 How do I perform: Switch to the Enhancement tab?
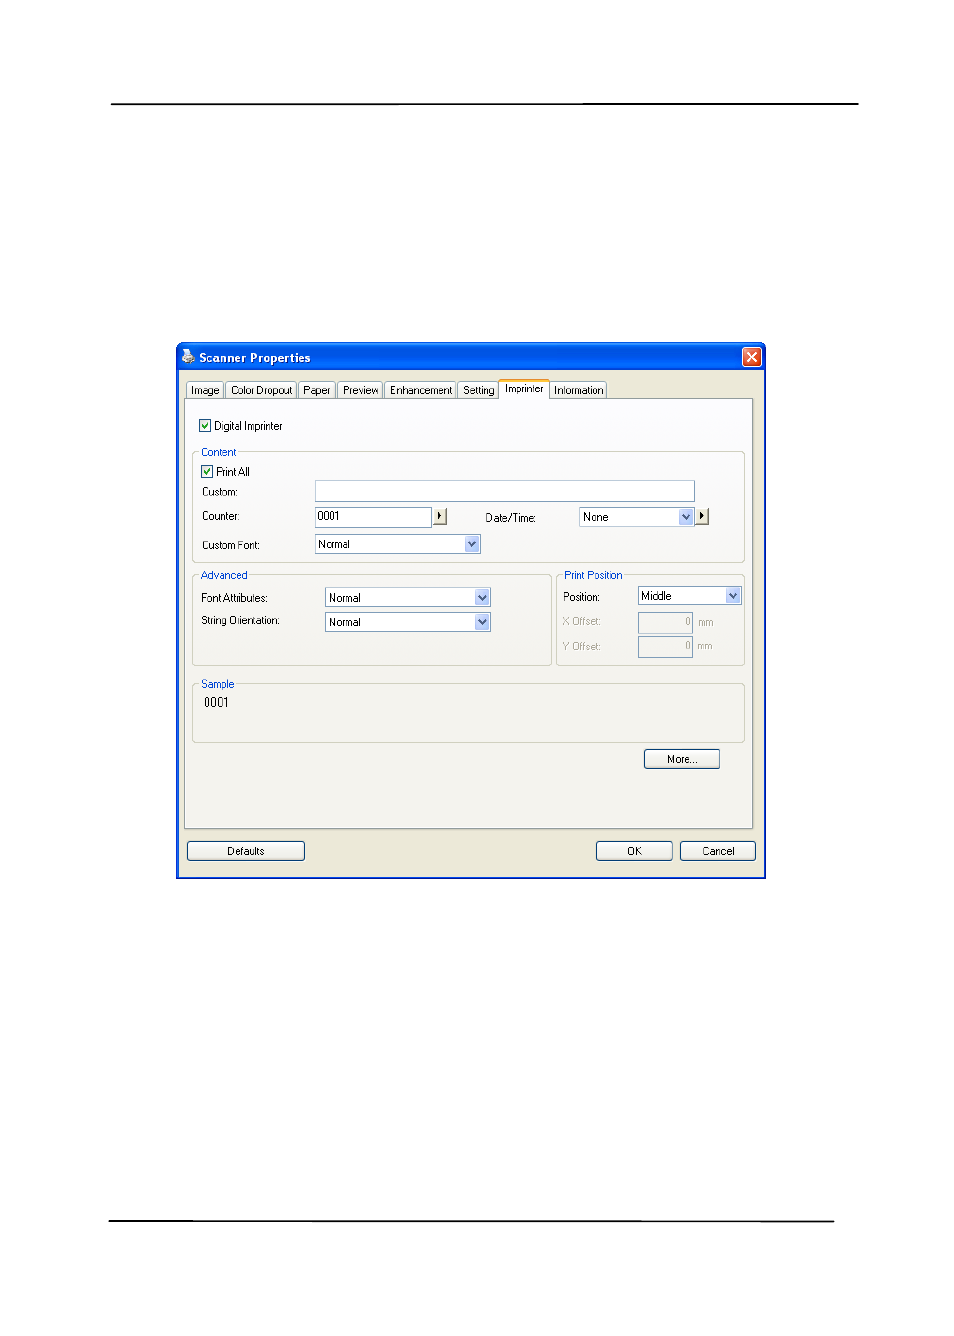point(420,391)
